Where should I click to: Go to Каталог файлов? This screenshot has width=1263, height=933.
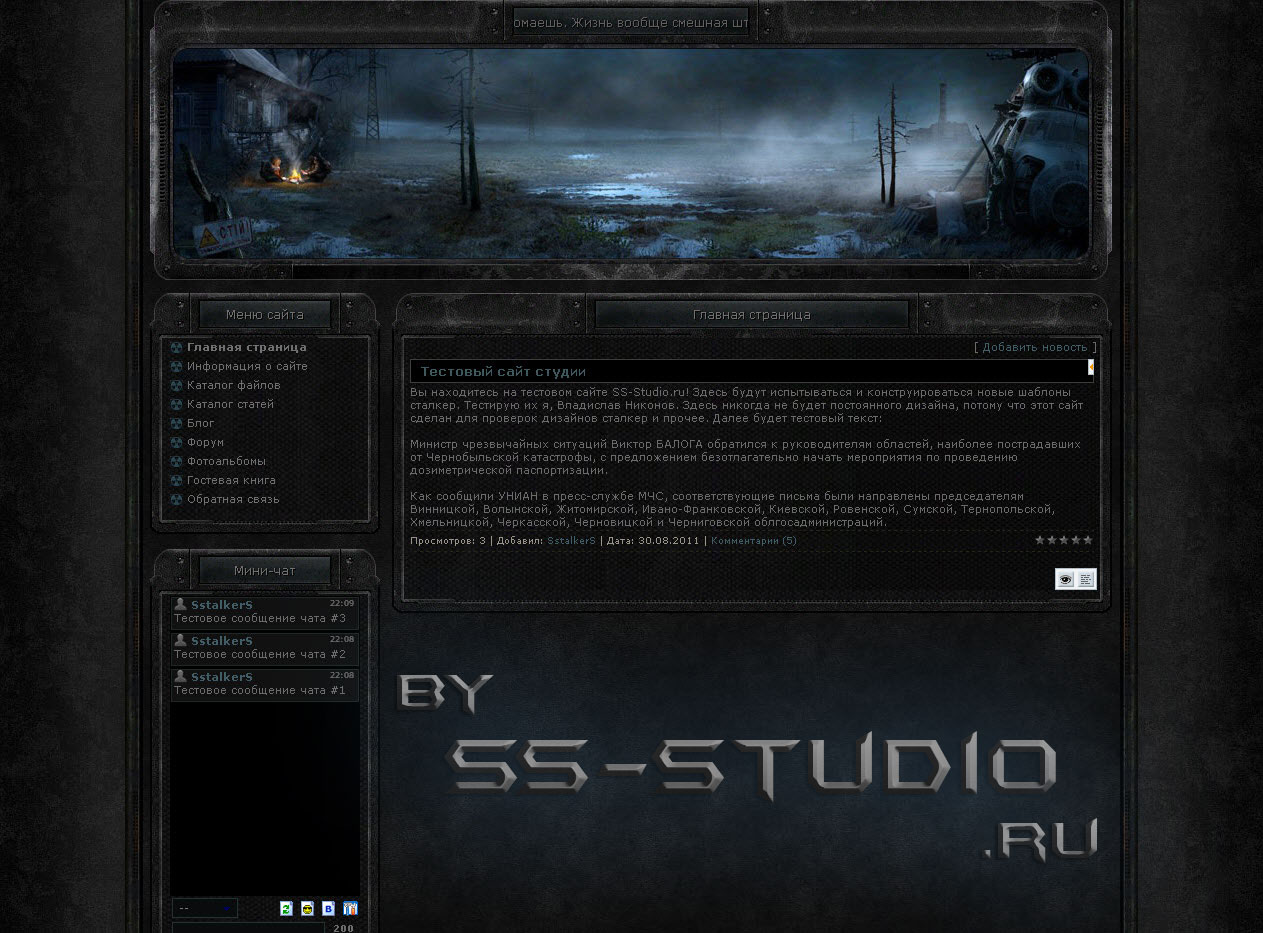(234, 385)
